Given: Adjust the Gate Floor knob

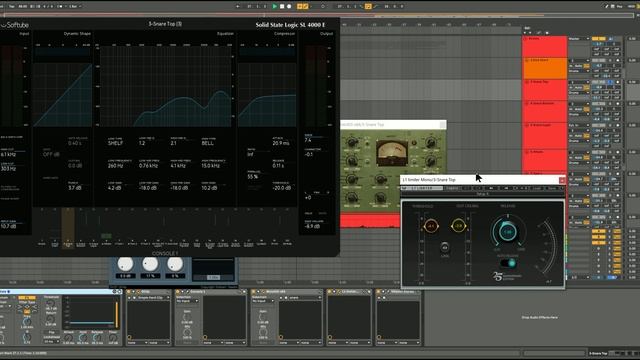Looking at the screenshot, I should point(113,338).
